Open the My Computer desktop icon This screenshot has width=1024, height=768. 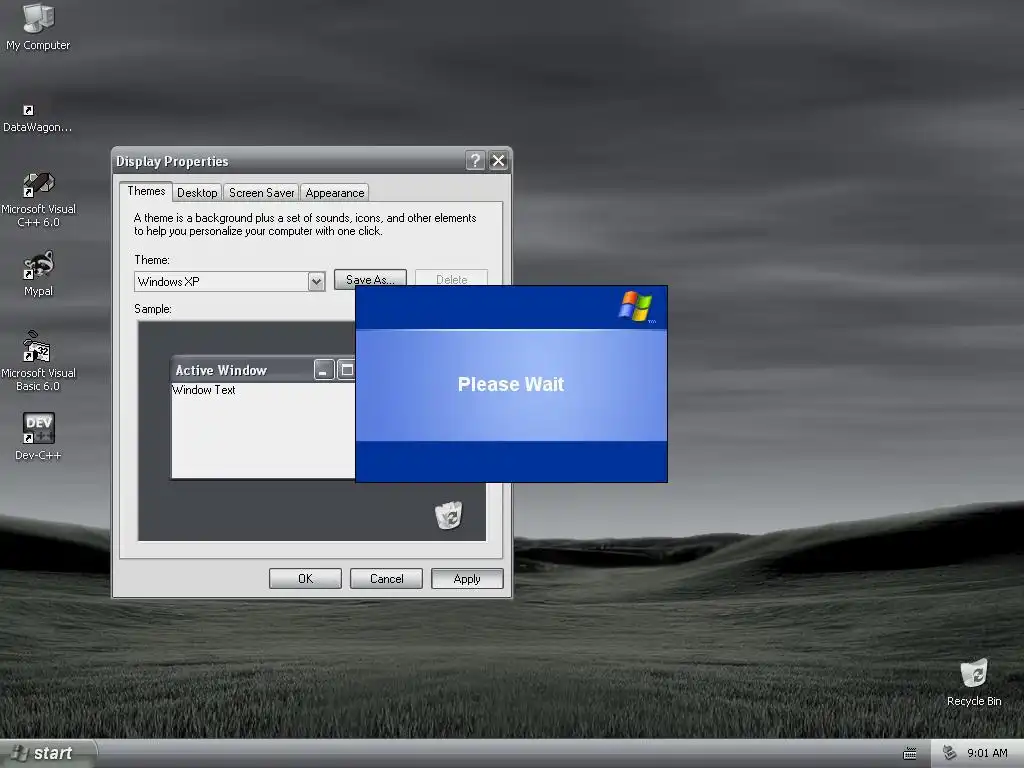pyautogui.click(x=38, y=26)
